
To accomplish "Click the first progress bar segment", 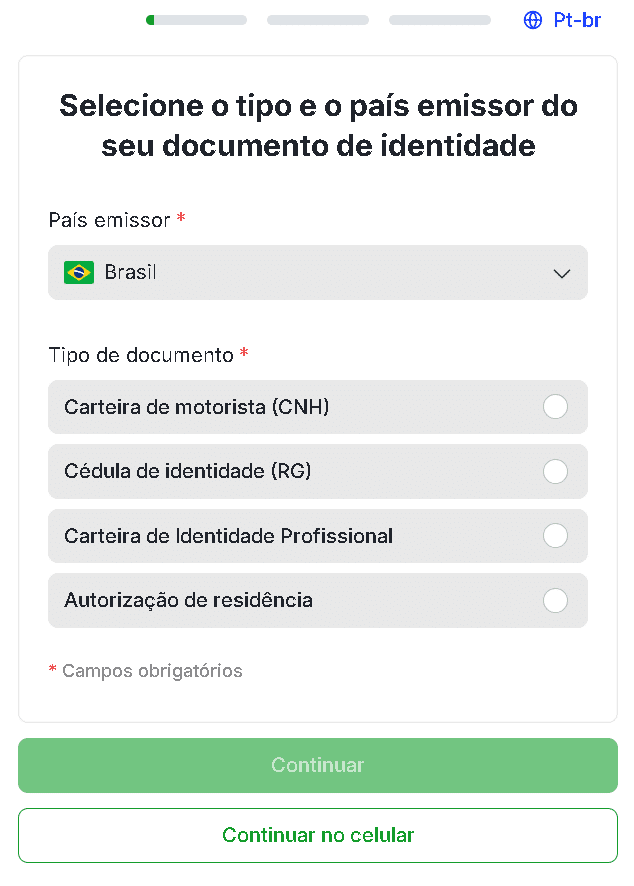I will point(196,19).
